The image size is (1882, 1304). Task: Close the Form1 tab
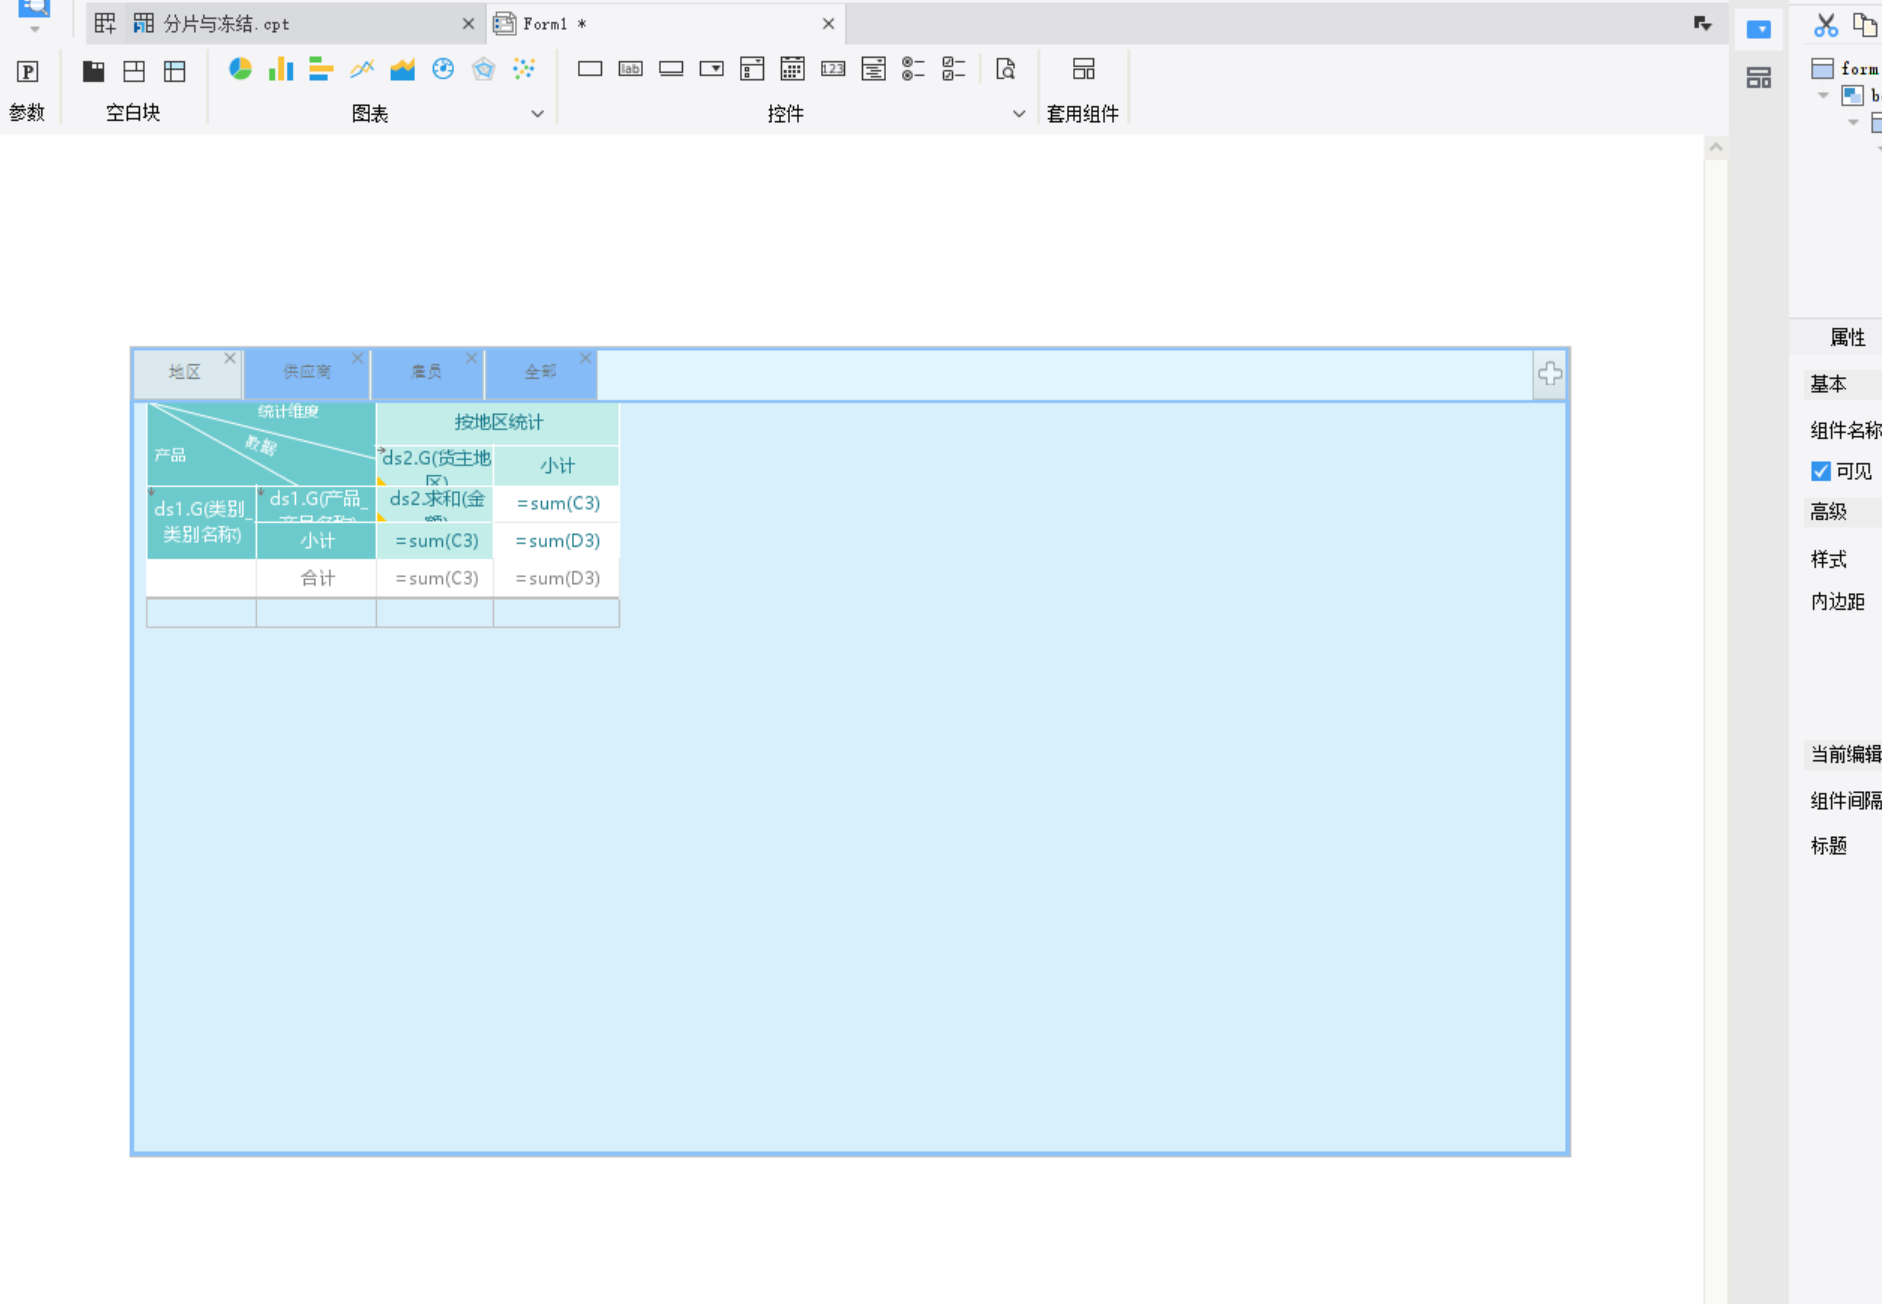click(x=828, y=24)
